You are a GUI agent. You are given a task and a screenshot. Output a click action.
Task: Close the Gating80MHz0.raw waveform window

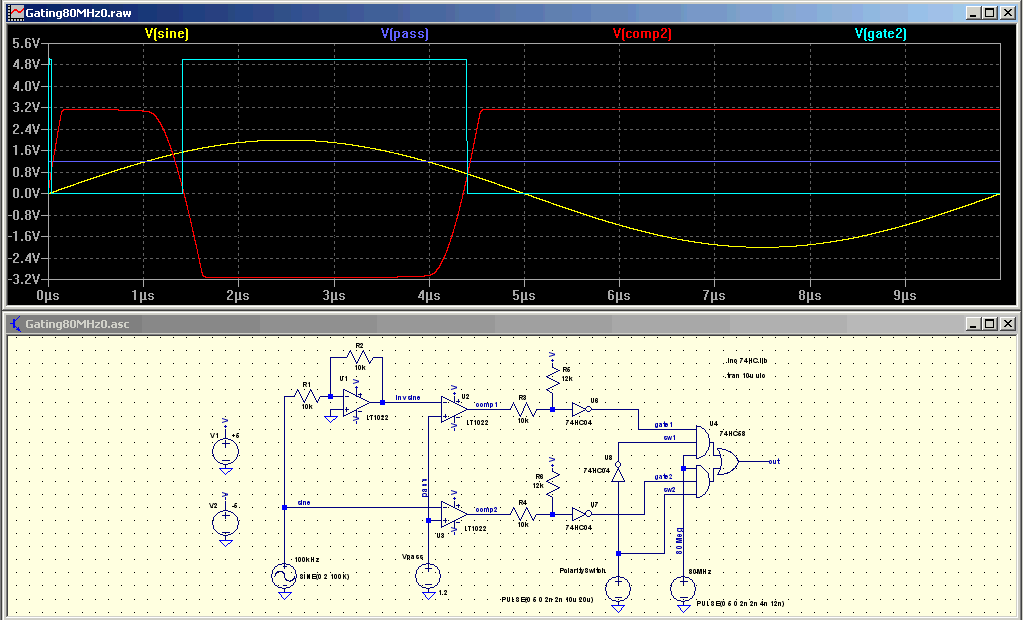tap(1008, 12)
